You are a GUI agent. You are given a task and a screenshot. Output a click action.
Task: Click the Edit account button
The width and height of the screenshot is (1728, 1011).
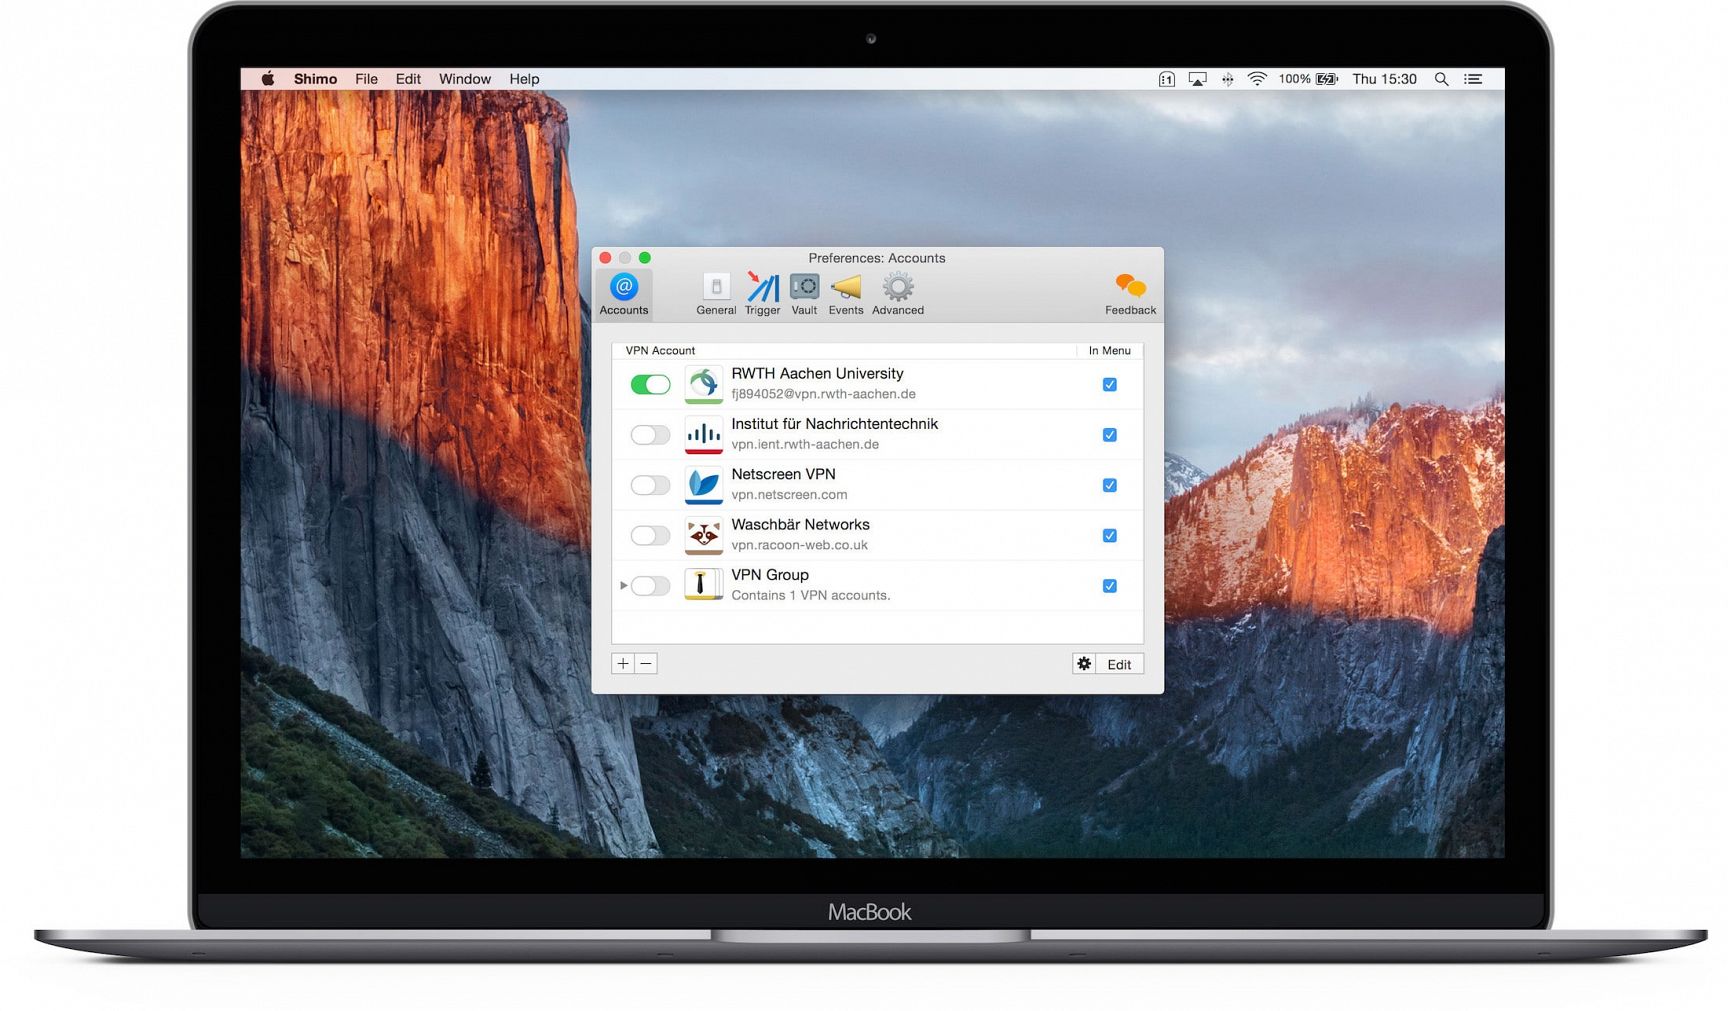(x=1119, y=664)
